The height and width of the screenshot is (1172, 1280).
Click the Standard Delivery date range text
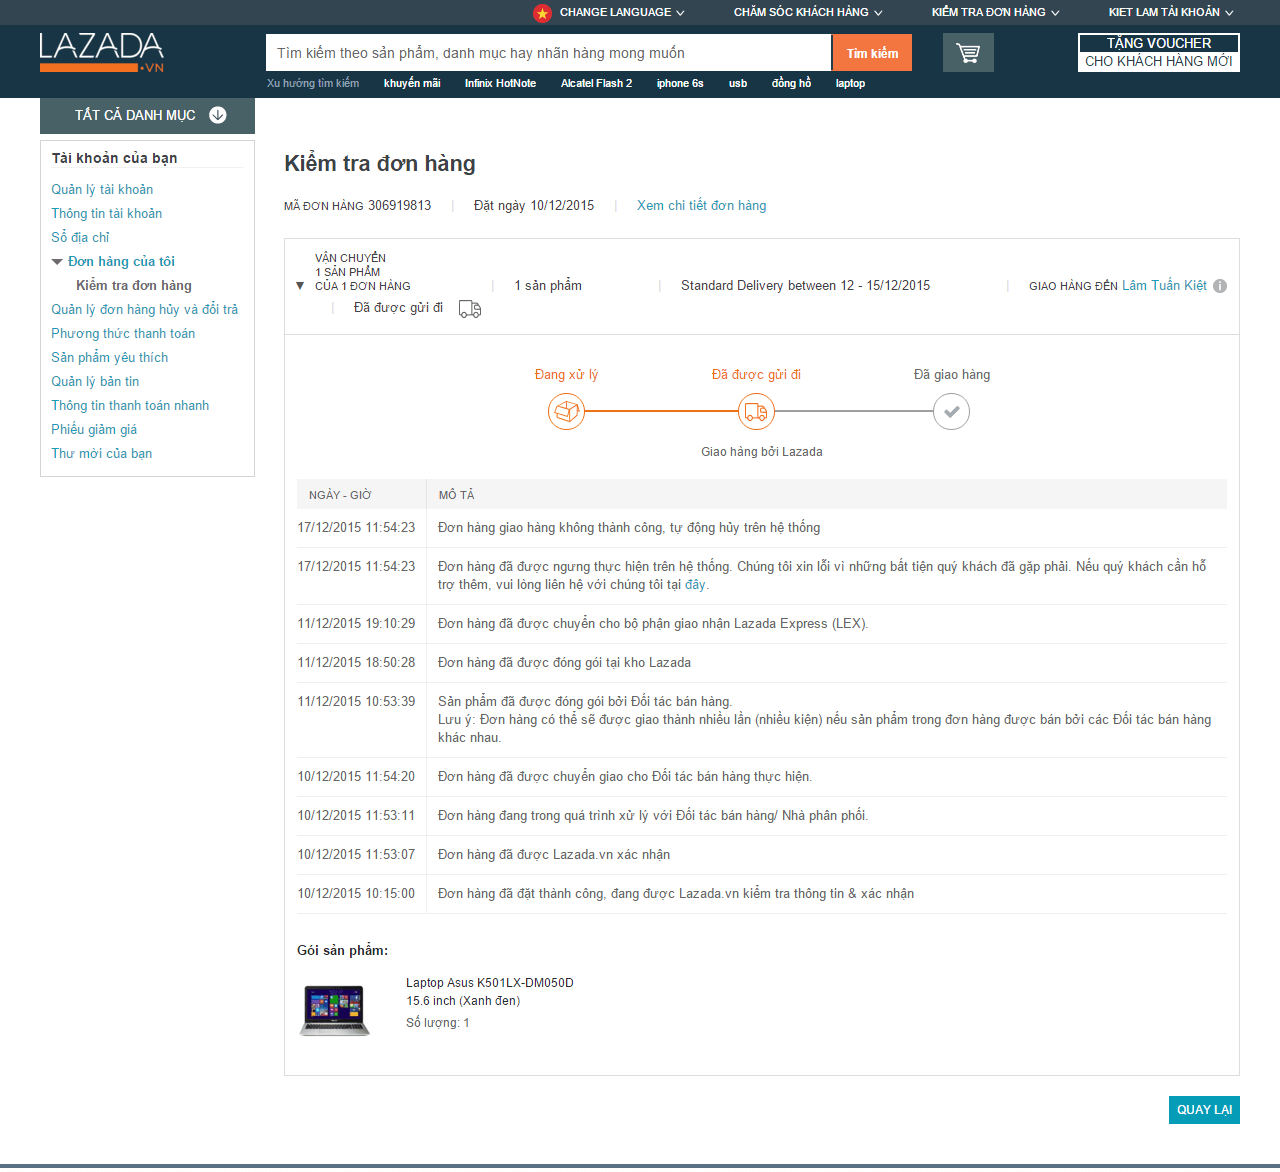pos(806,286)
